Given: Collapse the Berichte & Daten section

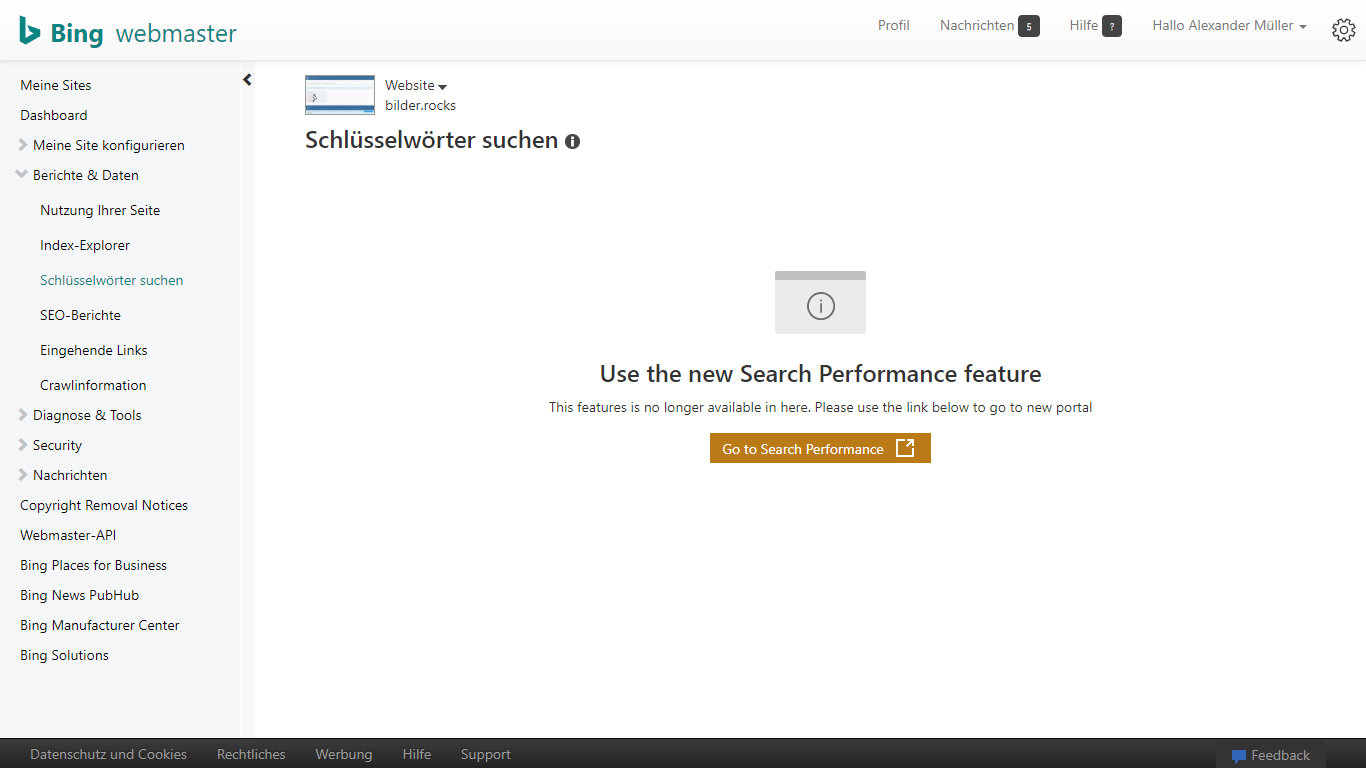Looking at the screenshot, I should click(x=22, y=175).
